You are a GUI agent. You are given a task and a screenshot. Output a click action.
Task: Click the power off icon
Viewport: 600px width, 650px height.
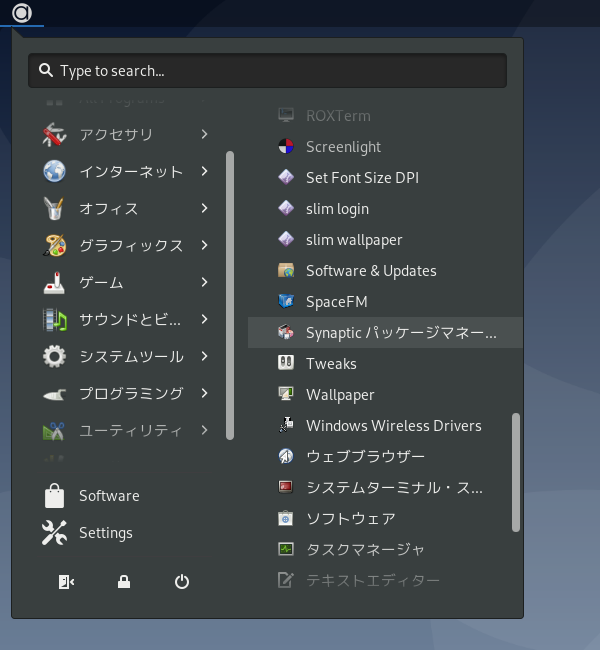click(182, 582)
